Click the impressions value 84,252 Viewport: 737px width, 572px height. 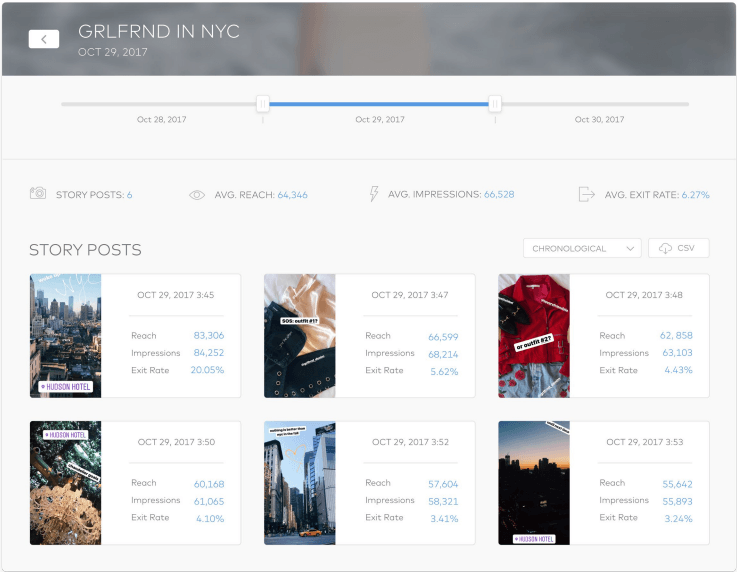click(209, 353)
